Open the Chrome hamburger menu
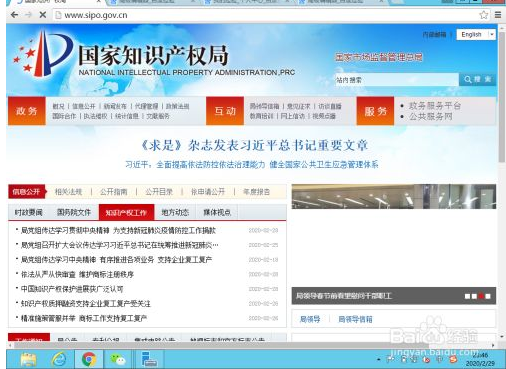Viewport: 506px width, 369px height. (498, 15)
